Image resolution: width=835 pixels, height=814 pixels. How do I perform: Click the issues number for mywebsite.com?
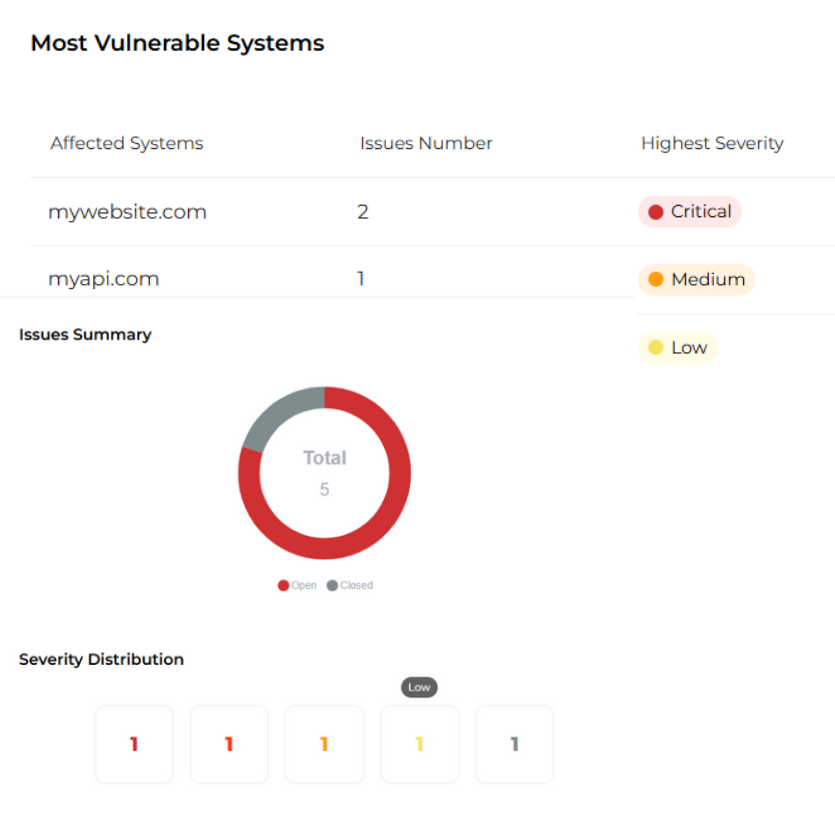363,212
